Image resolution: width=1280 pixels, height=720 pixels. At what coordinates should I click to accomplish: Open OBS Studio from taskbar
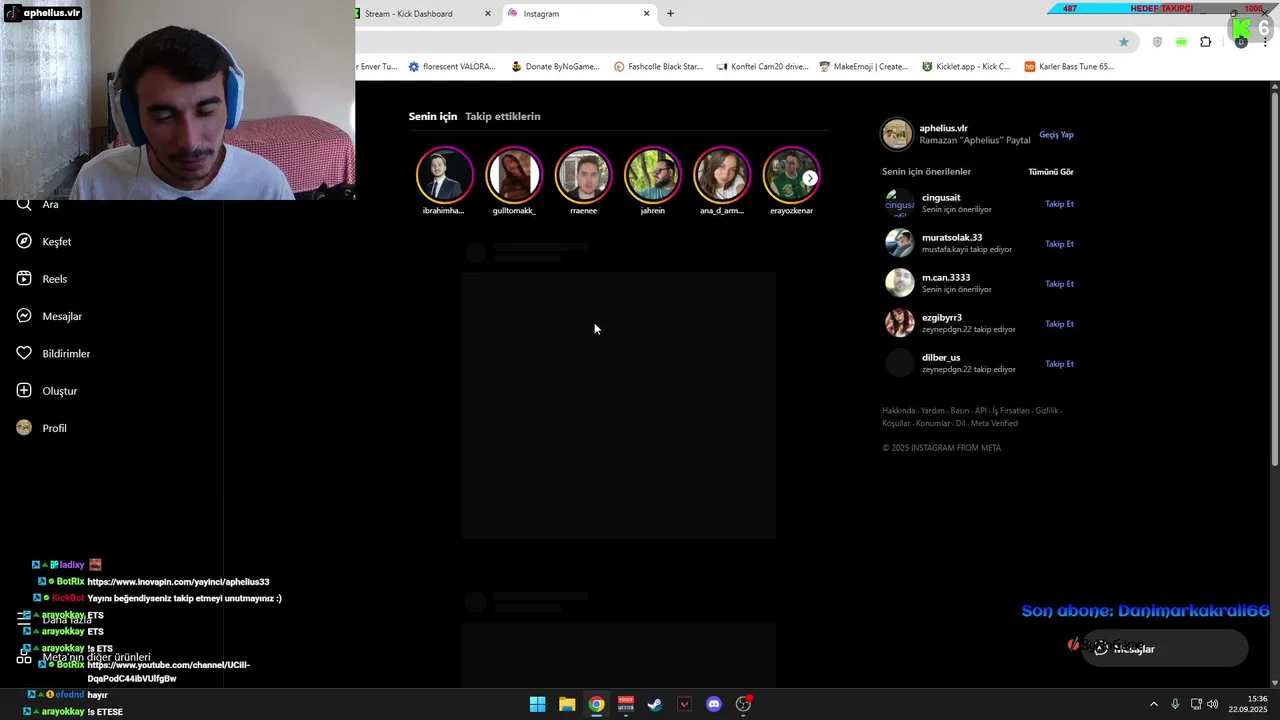click(x=743, y=704)
